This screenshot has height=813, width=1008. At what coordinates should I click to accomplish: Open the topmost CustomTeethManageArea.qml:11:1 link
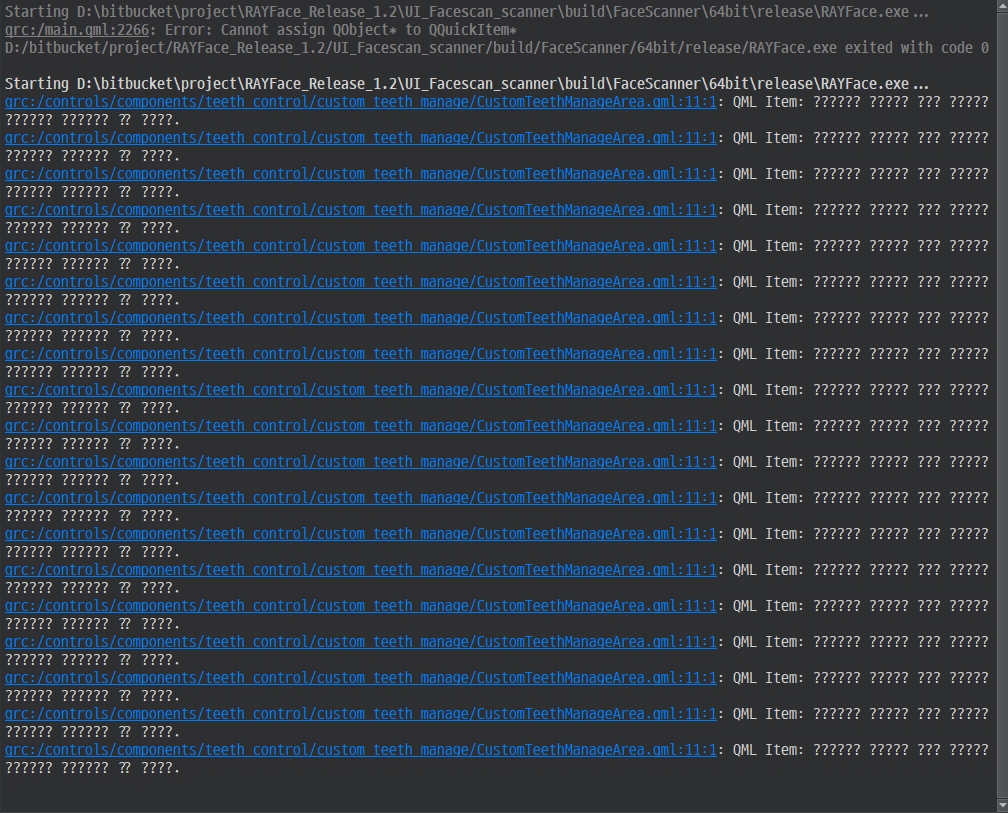point(361,102)
